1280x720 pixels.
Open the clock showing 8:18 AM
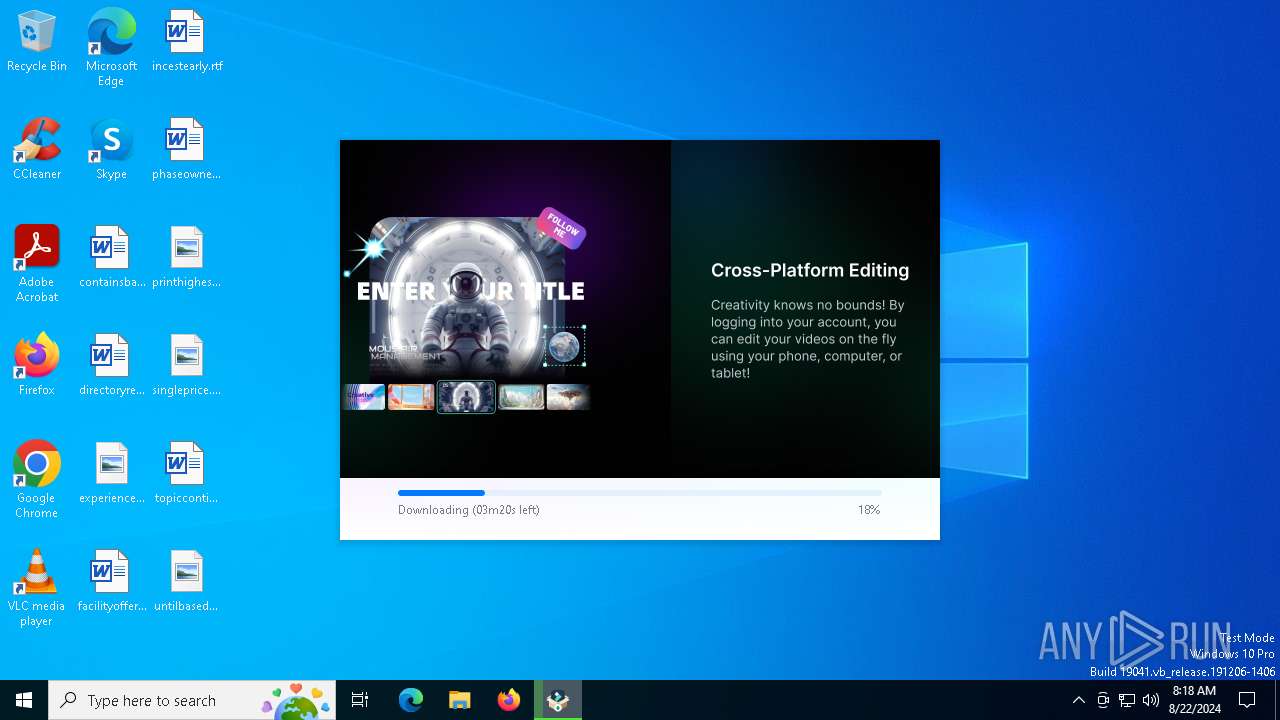tap(1195, 700)
